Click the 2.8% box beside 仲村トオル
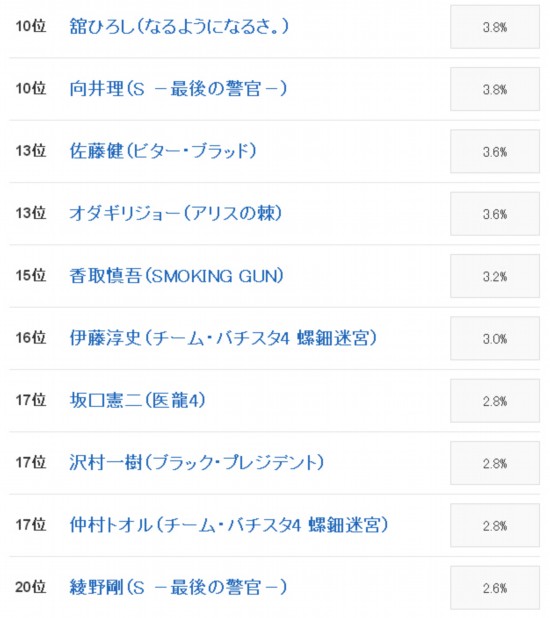550x618 pixels. [495, 525]
